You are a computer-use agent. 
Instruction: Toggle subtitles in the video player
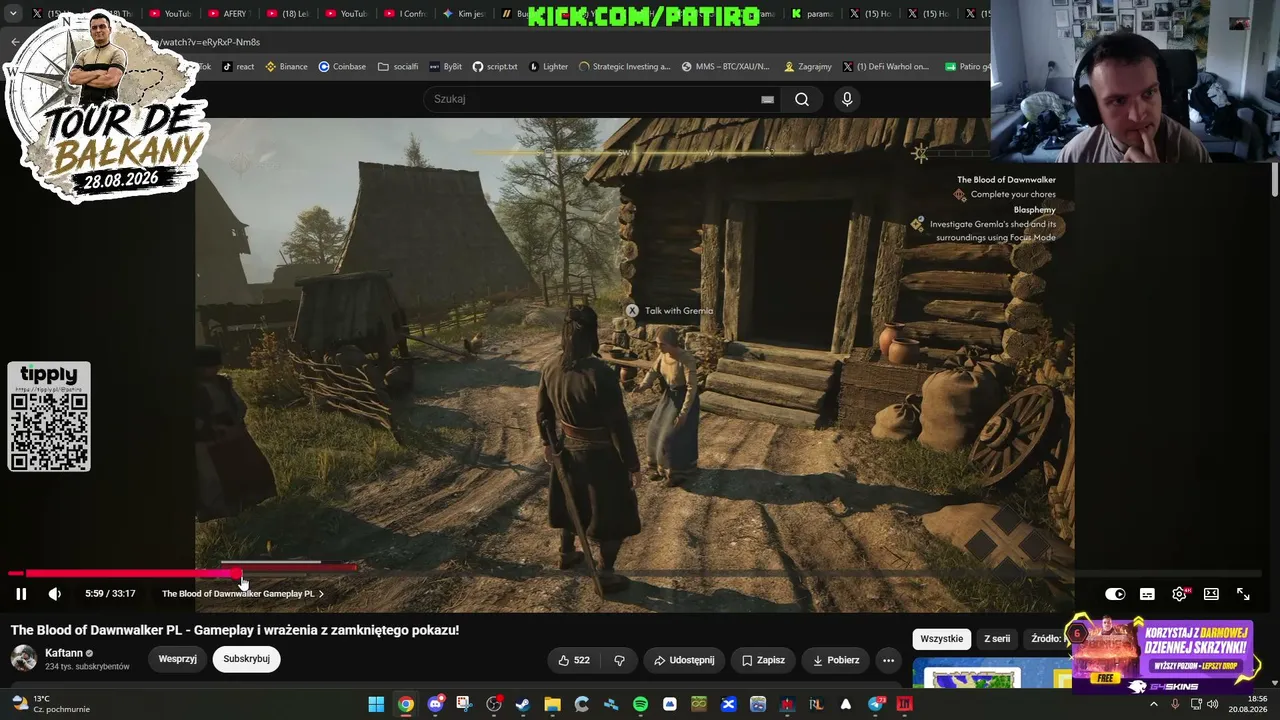1147,594
